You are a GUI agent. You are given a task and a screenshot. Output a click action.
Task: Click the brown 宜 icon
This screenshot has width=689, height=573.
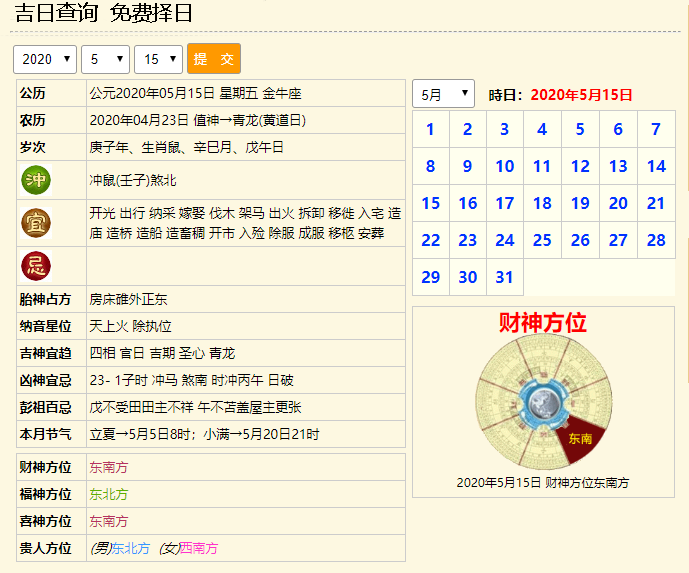tap(36, 223)
